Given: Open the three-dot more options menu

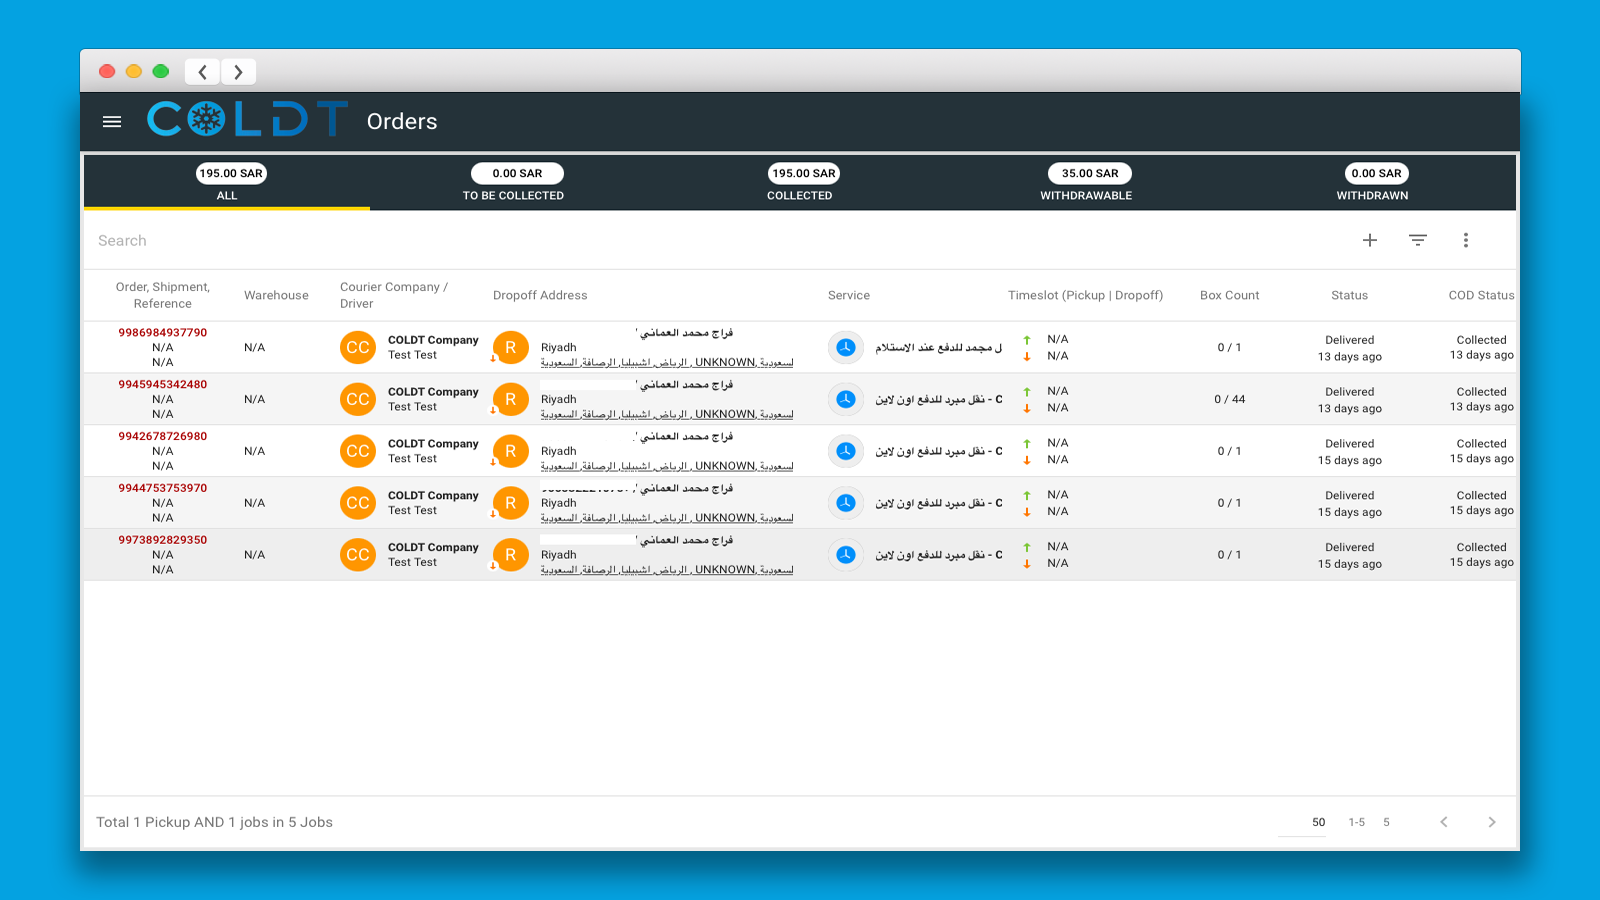Looking at the screenshot, I should pos(1466,240).
